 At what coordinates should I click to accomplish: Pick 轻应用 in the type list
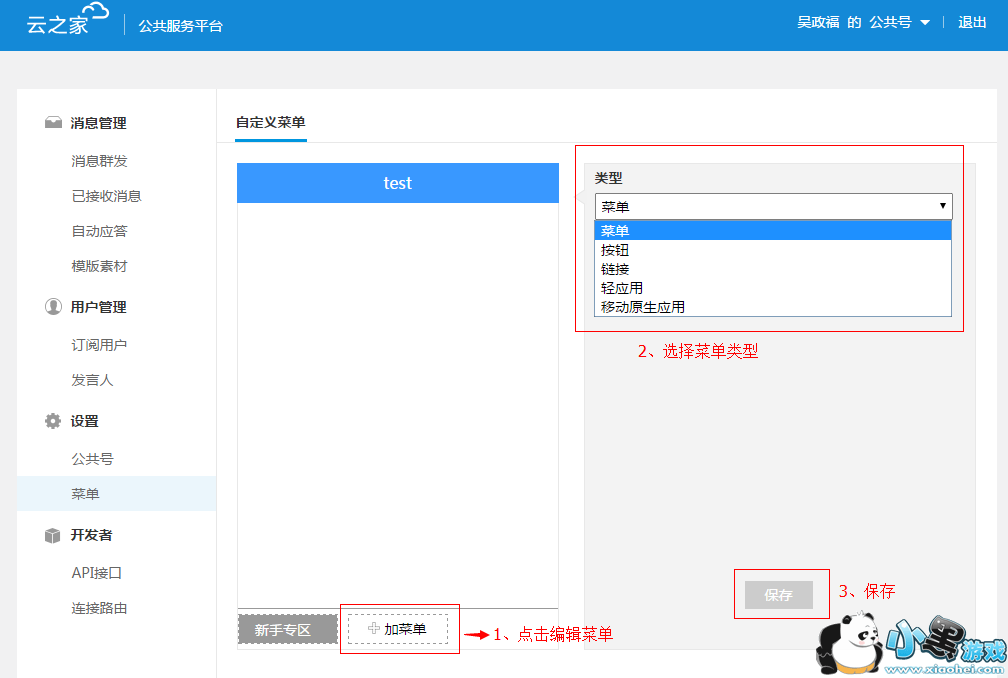pos(622,288)
